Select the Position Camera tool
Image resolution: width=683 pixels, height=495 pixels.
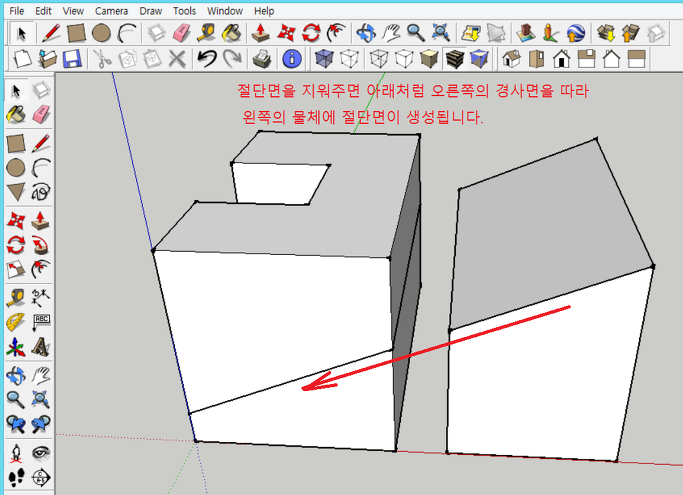pos(16,453)
